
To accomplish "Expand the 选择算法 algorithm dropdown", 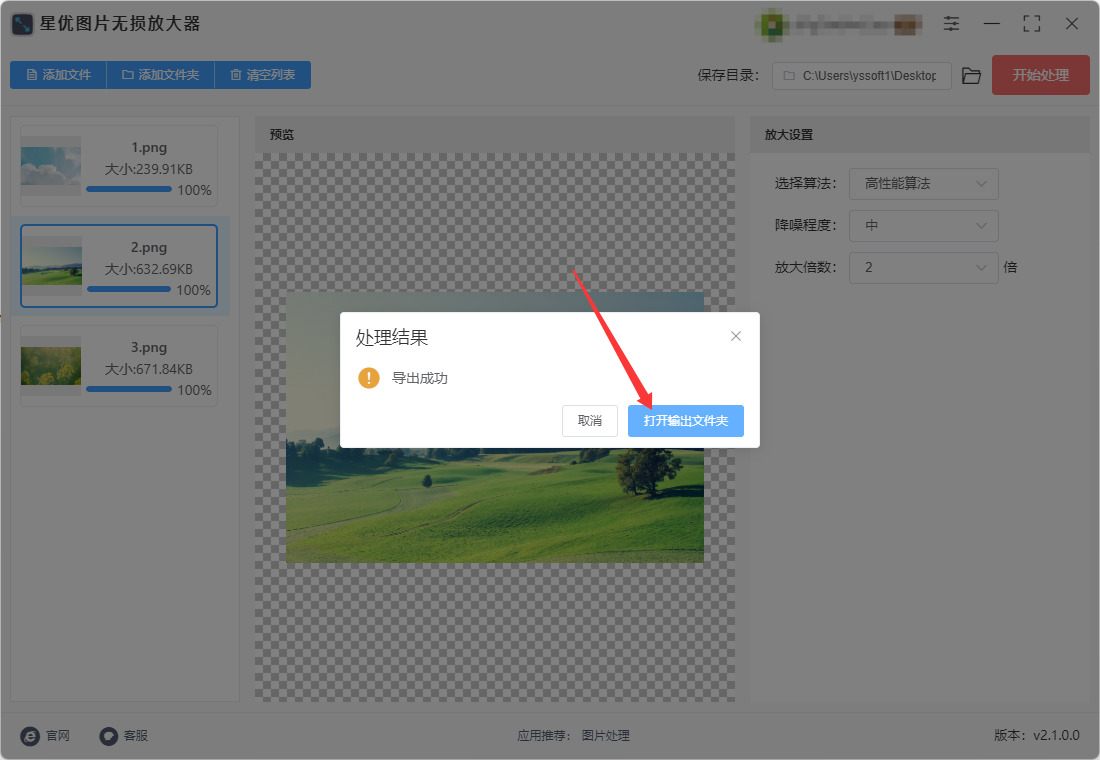I will (x=923, y=184).
